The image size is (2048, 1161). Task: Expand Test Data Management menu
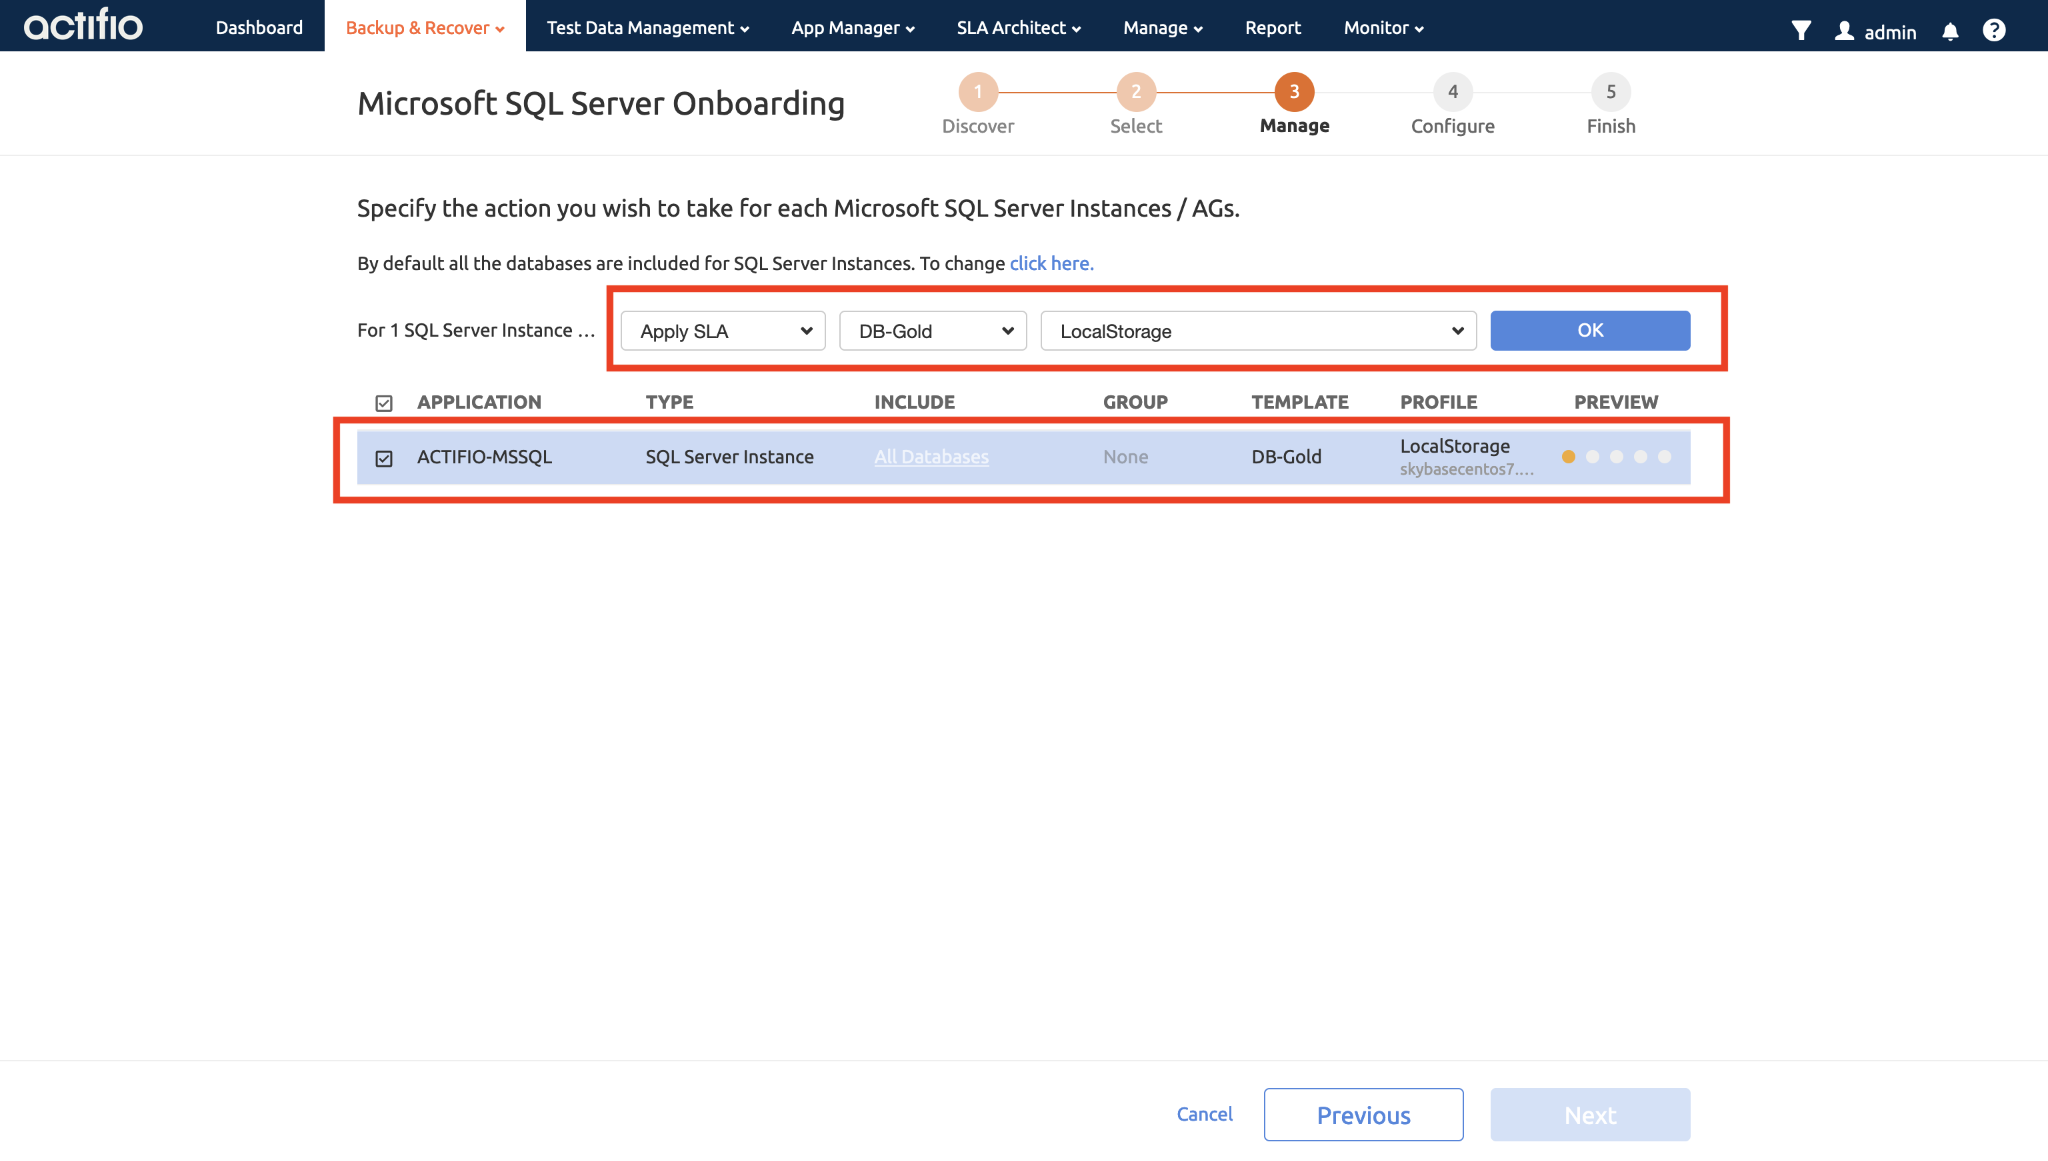pyautogui.click(x=648, y=27)
